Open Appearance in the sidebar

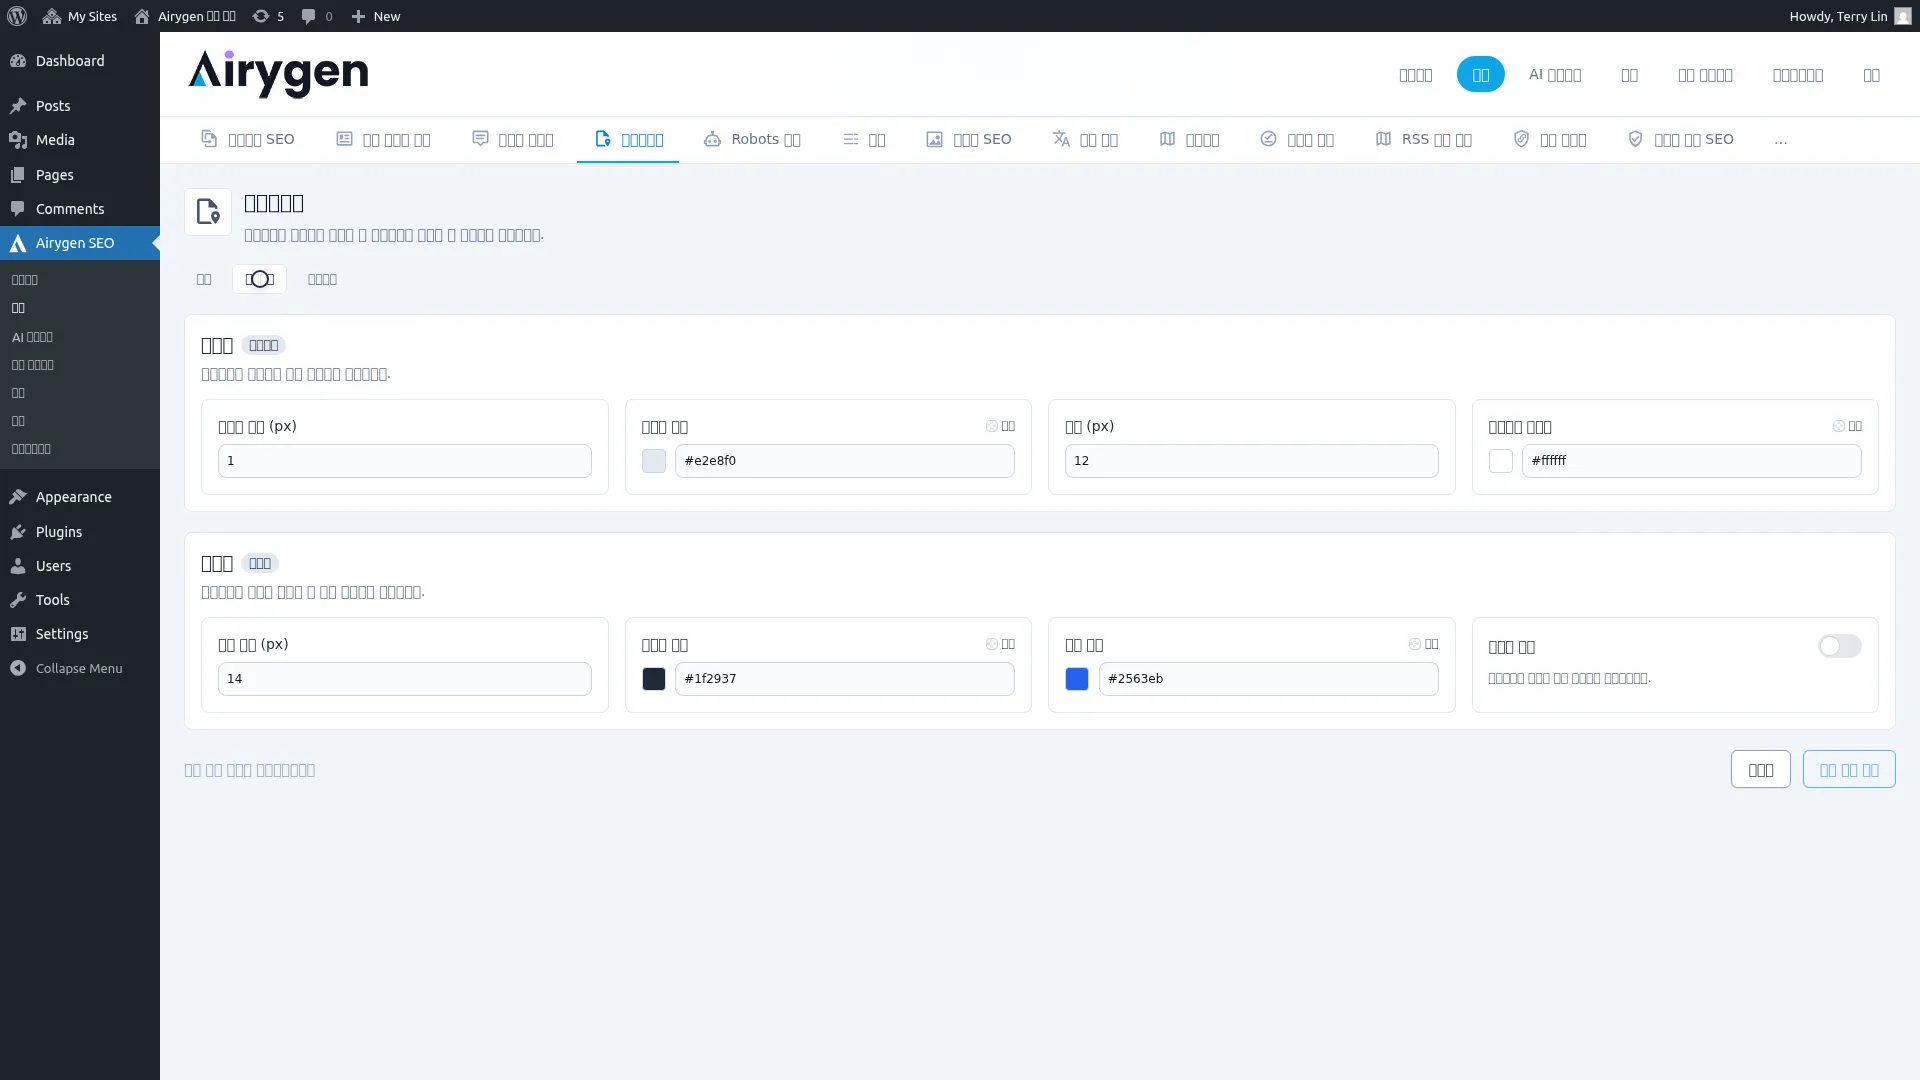(x=80, y=497)
